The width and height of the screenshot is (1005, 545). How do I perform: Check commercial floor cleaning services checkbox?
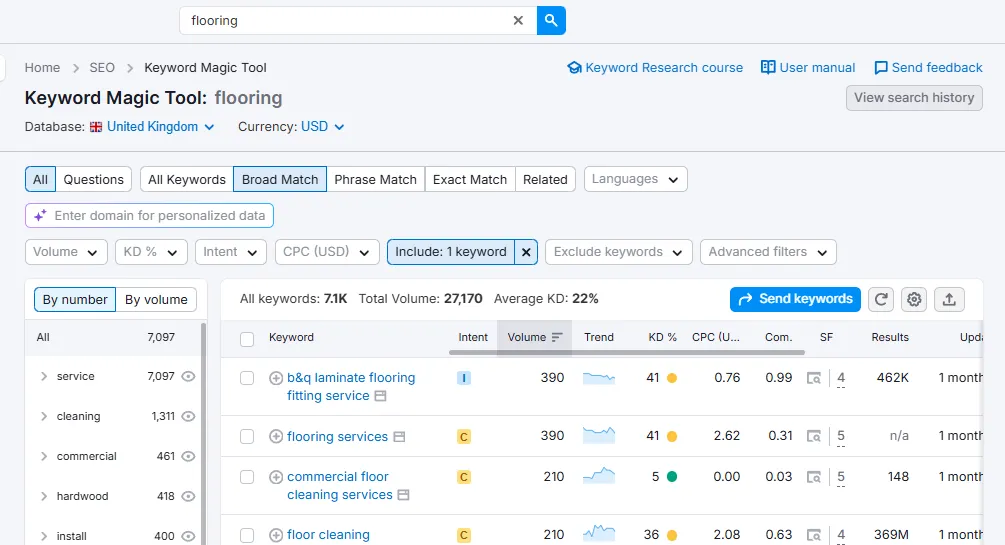click(247, 477)
